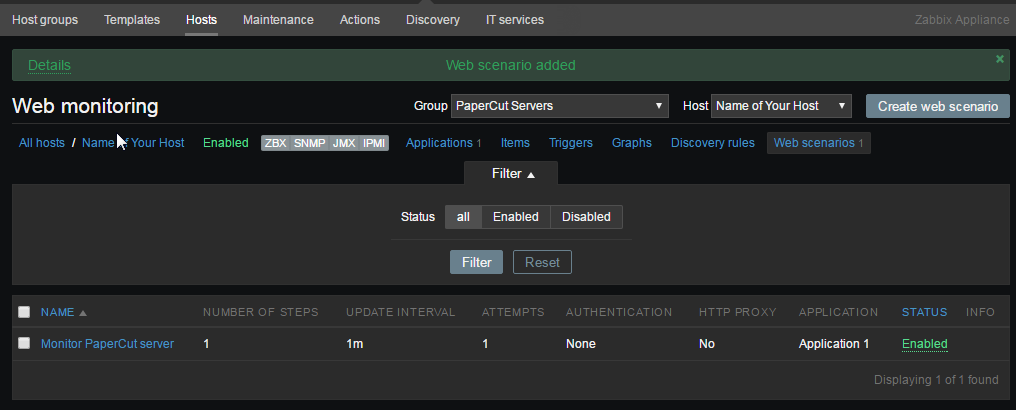
Task: Click 'None' authentication cell
Action: click(581, 344)
